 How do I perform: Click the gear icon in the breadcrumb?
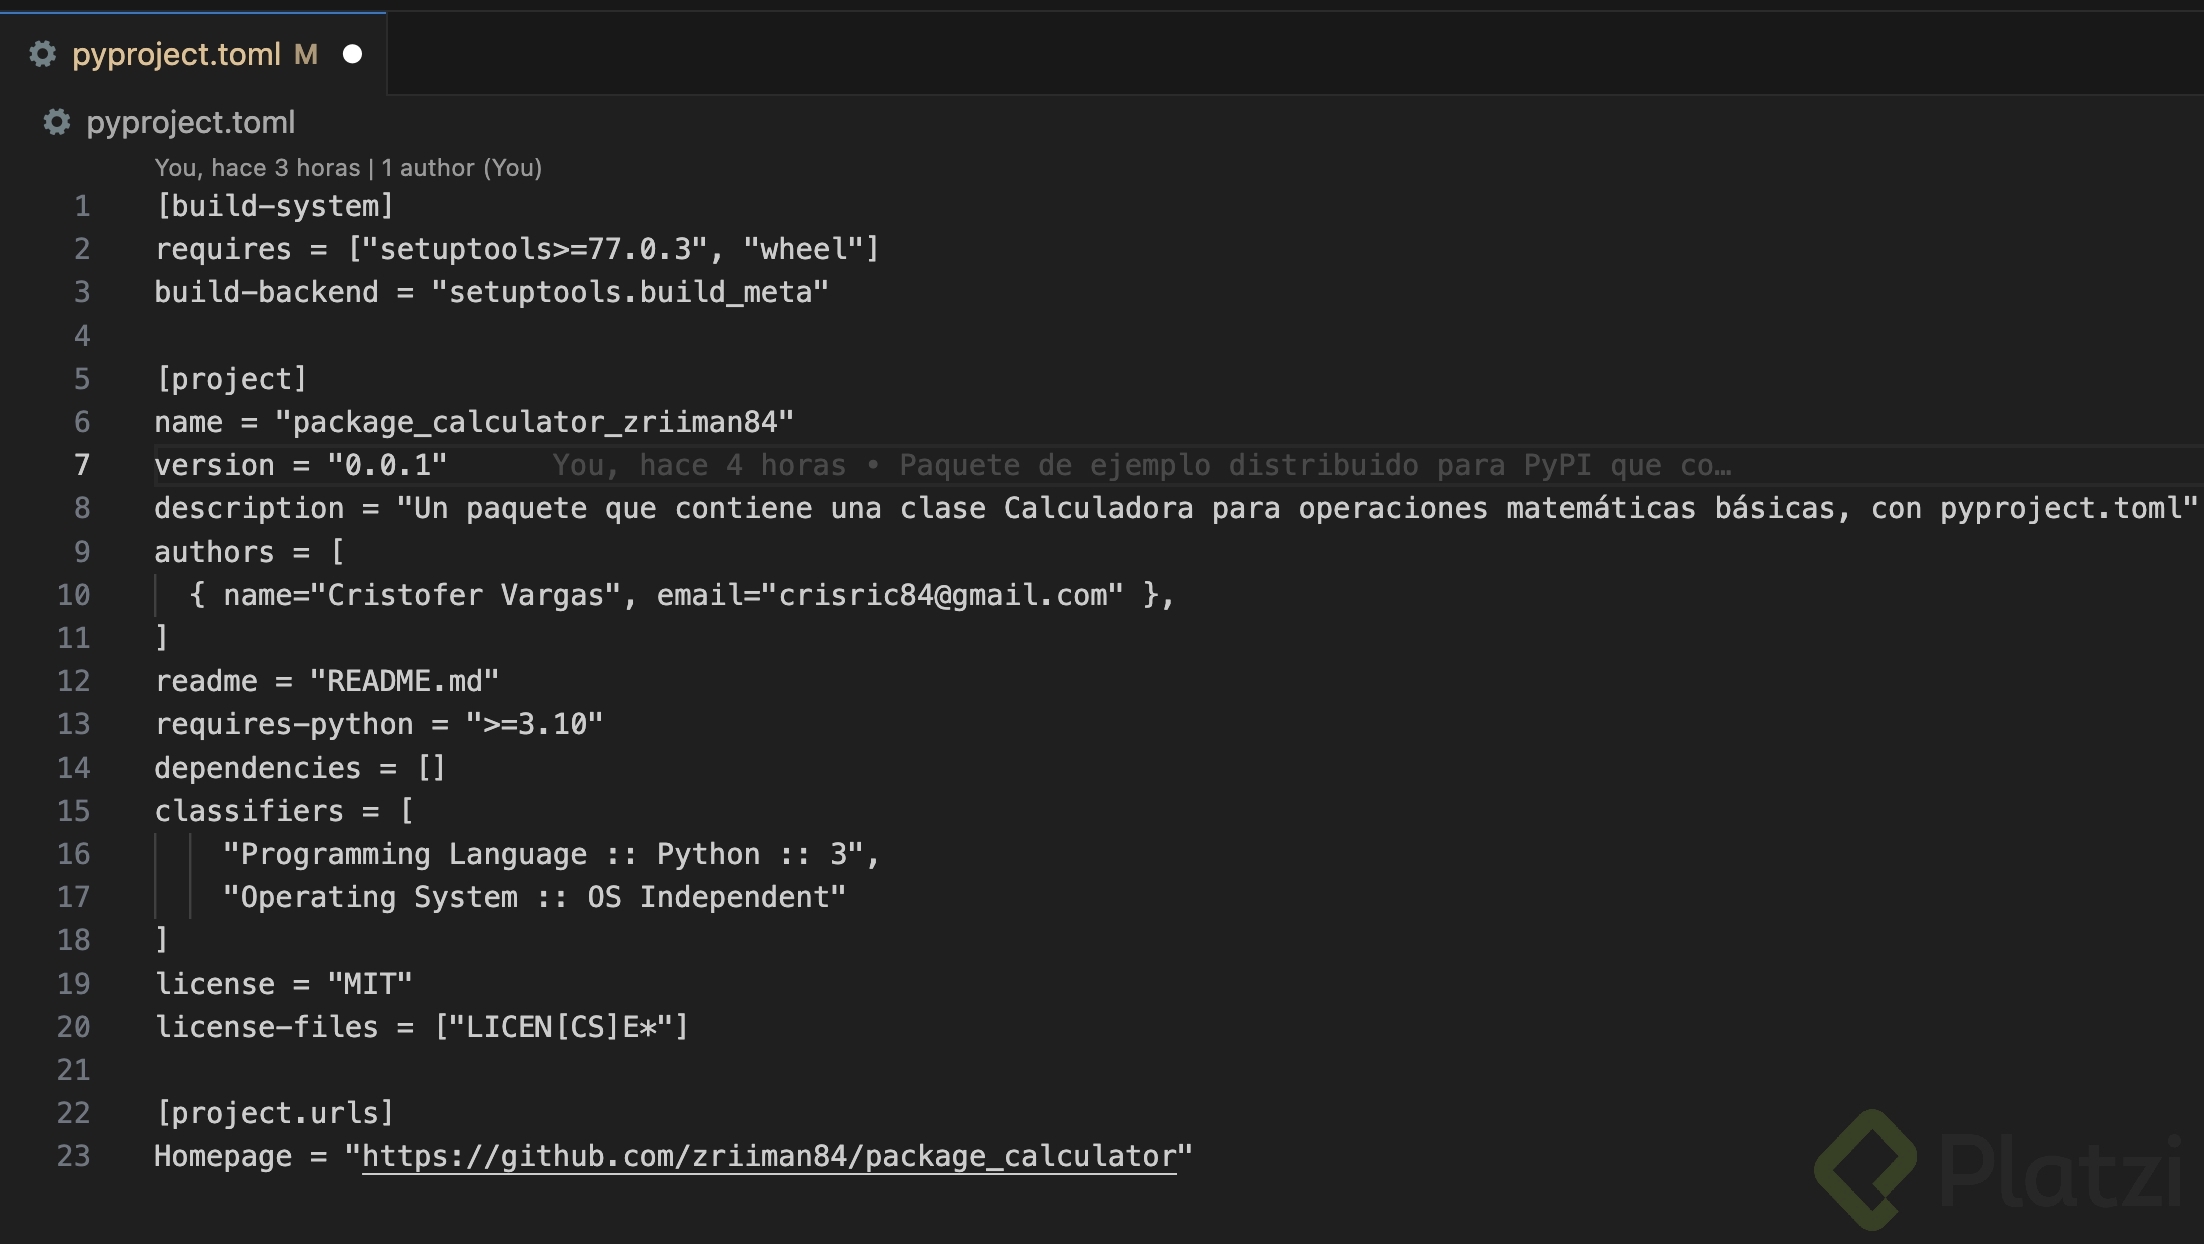(57, 122)
